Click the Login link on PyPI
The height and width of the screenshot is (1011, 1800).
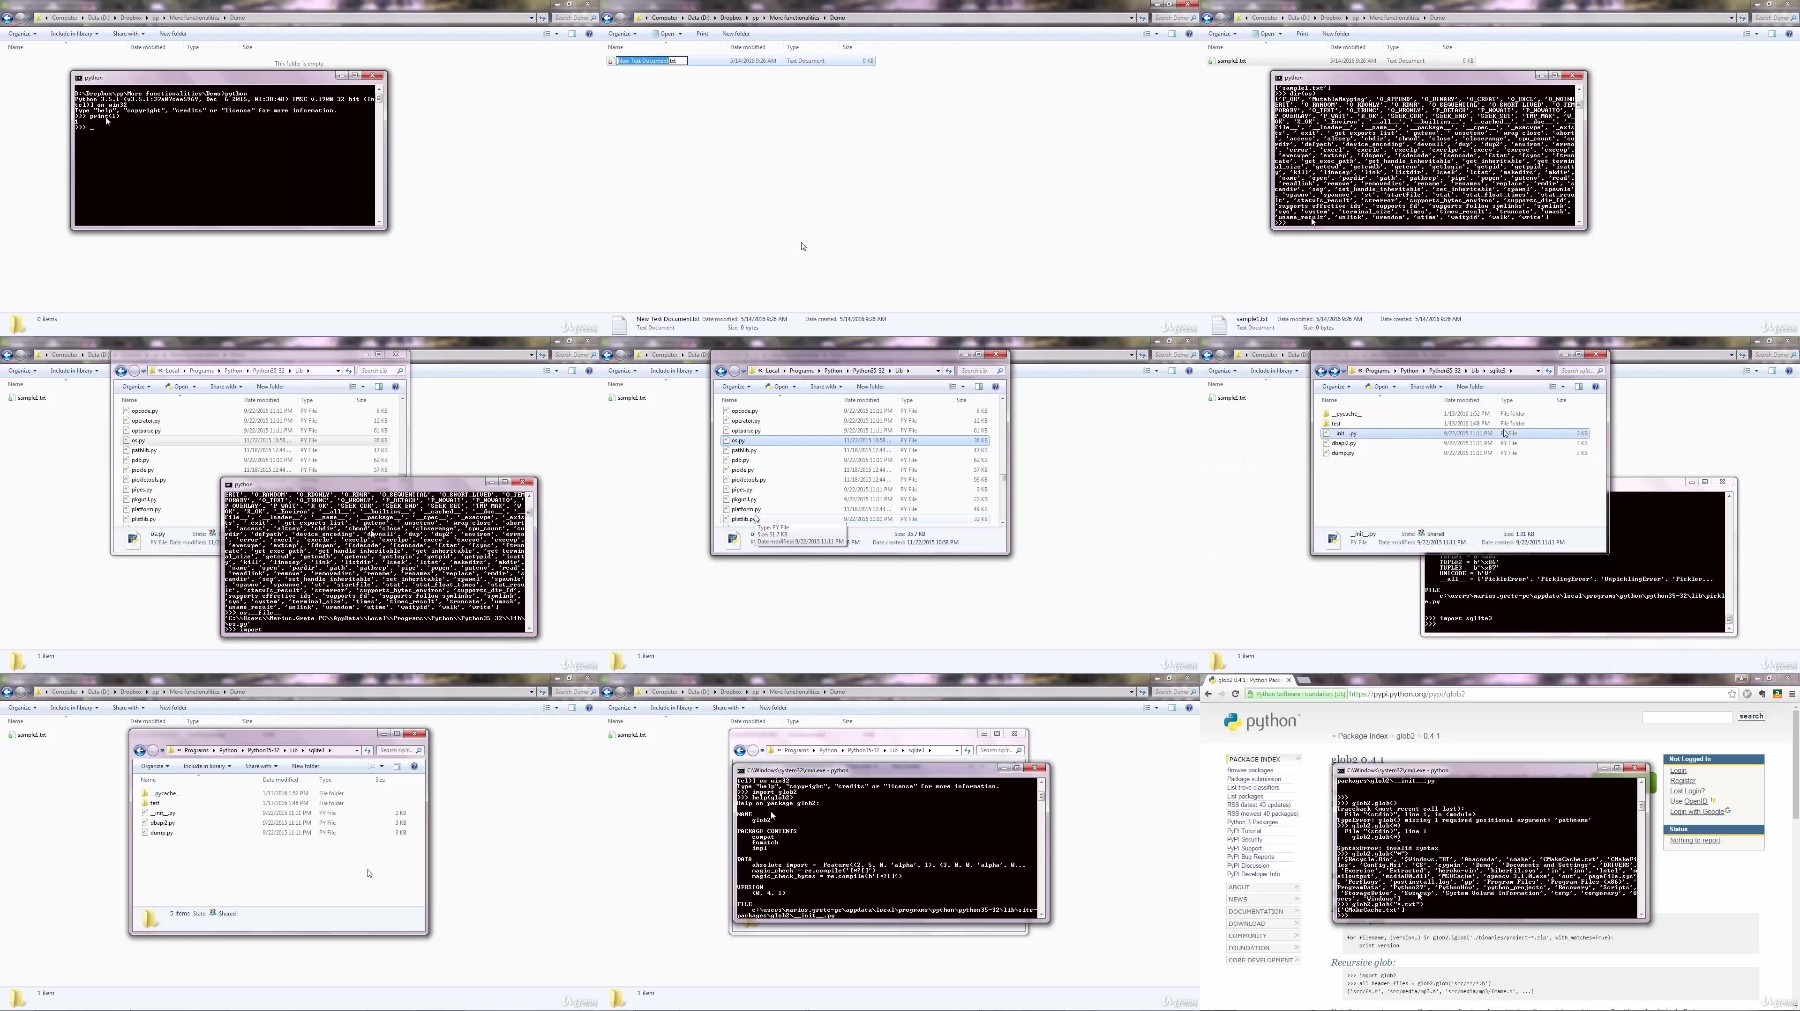[1678, 770]
